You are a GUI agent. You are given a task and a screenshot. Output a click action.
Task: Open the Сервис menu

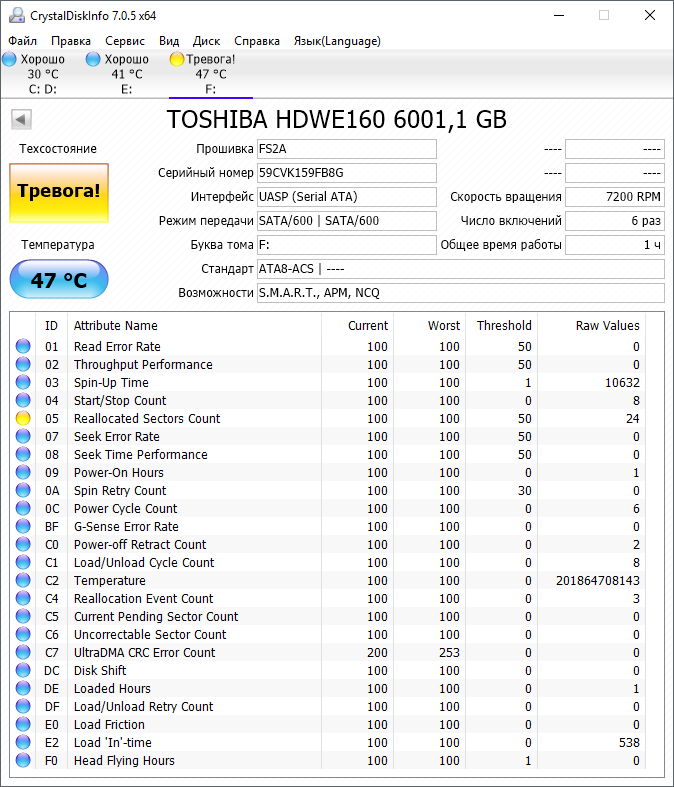(x=125, y=41)
